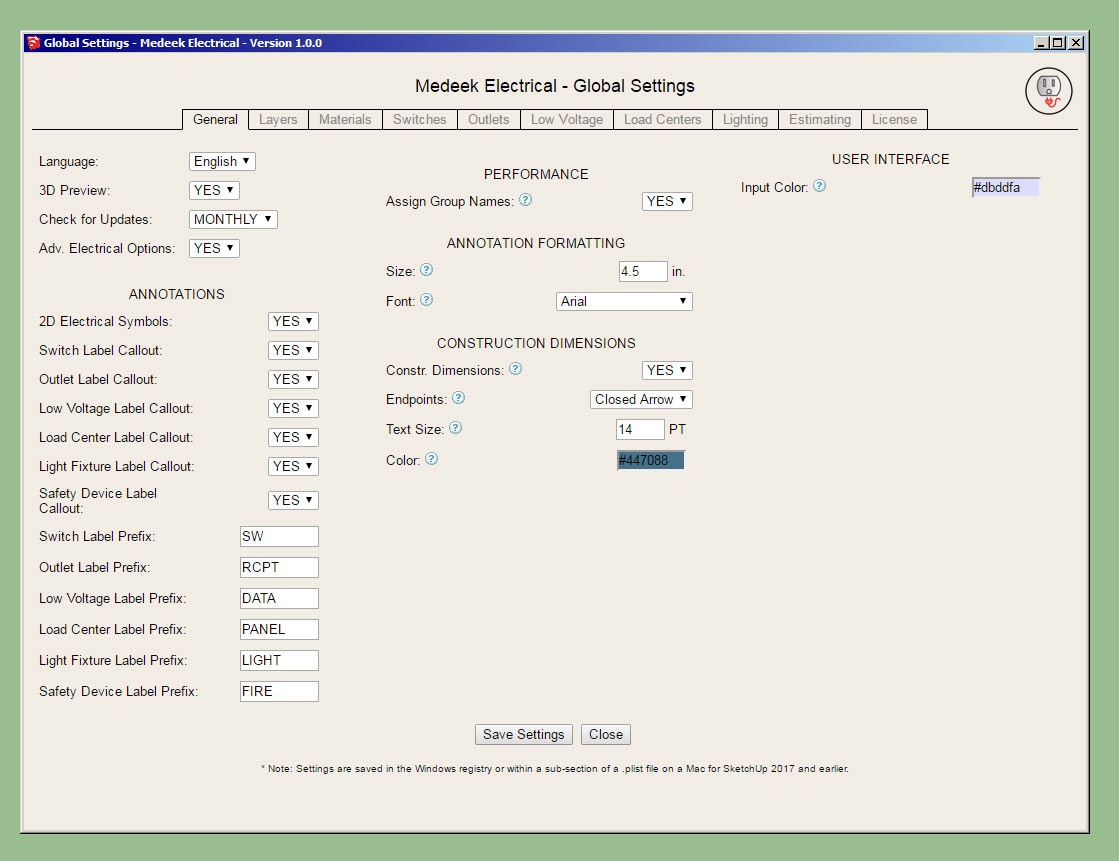Click the help icon beside construction Color
The height and width of the screenshot is (861, 1119).
point(431,459)
